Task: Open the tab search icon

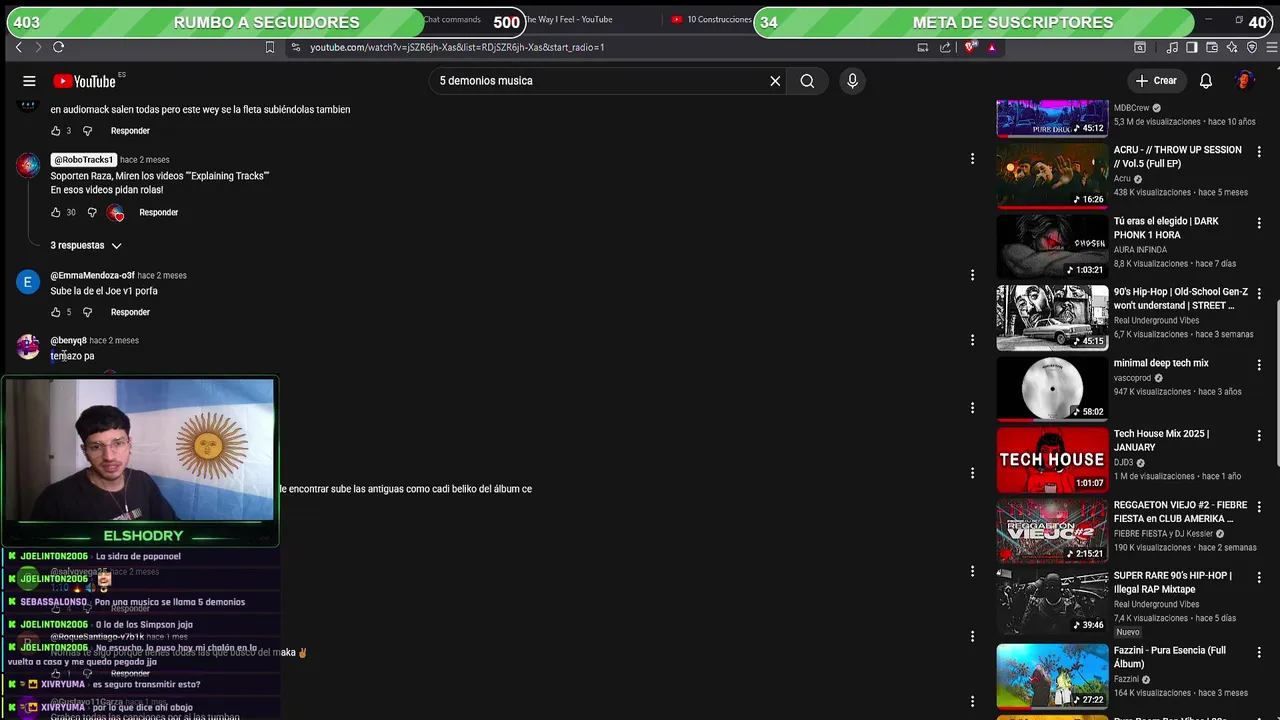Action: click(1140, 47)
